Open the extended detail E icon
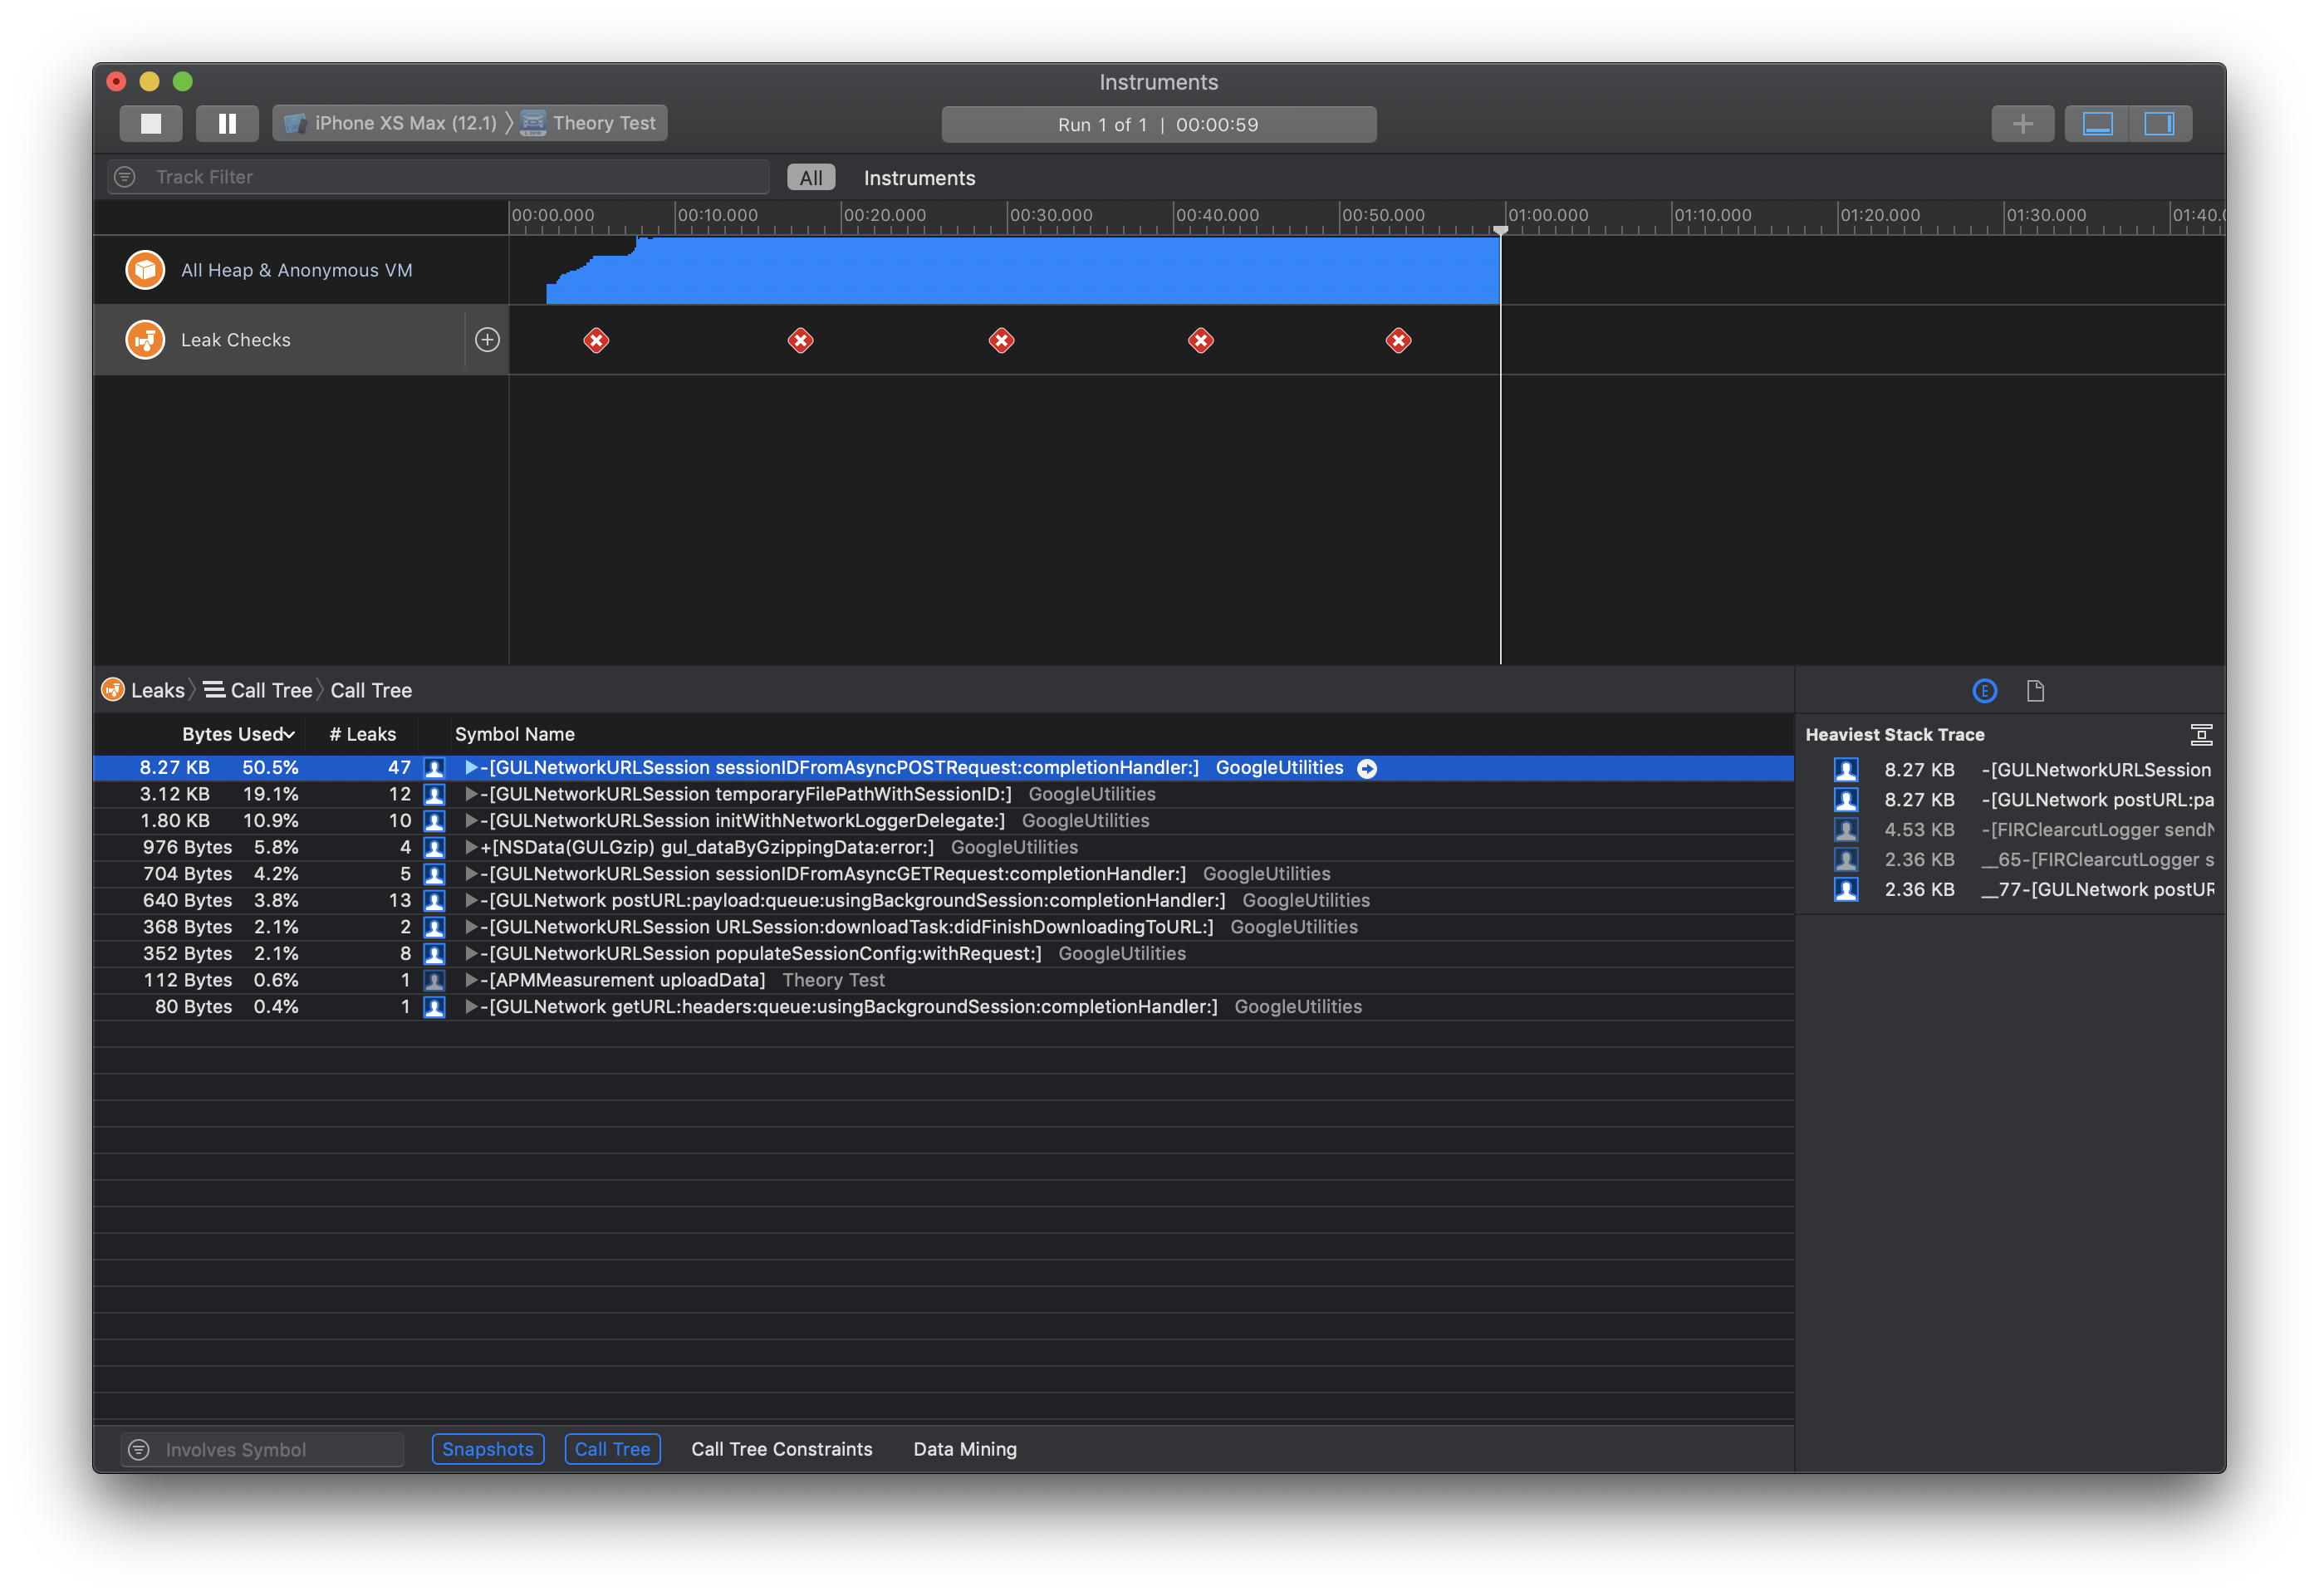 (1985, 690)
